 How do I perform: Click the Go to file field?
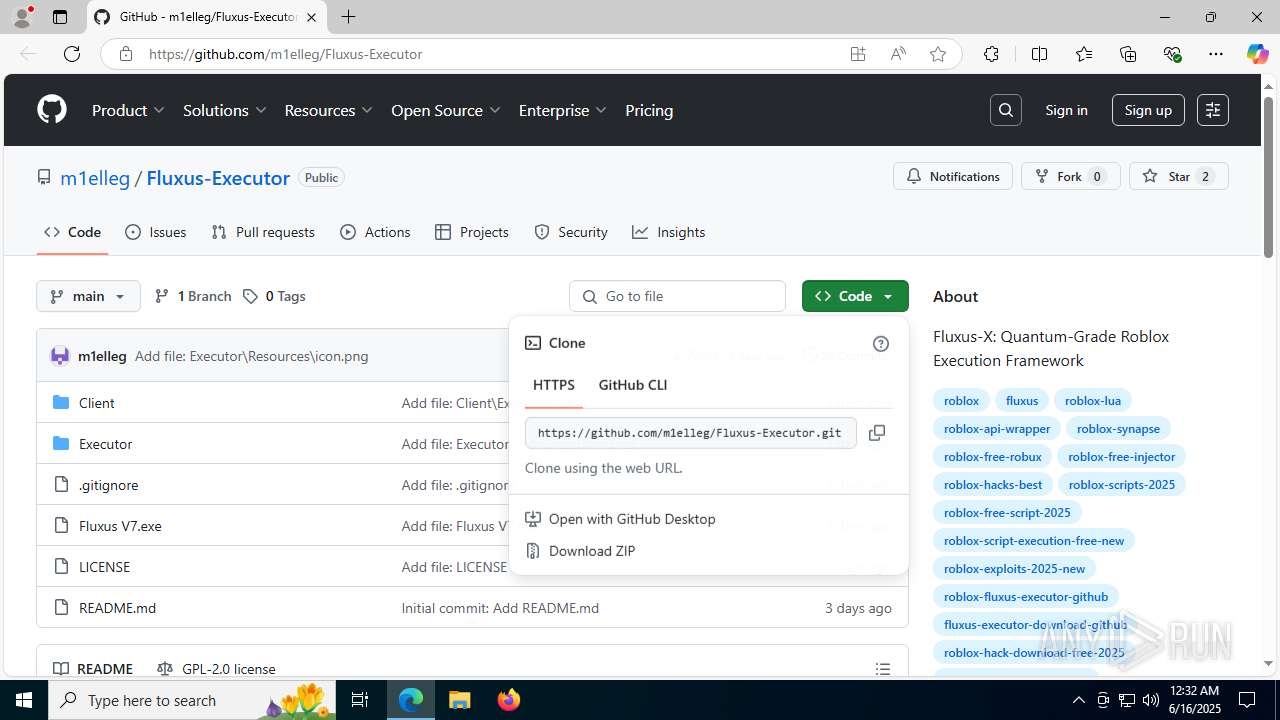(x=677, y=296)
